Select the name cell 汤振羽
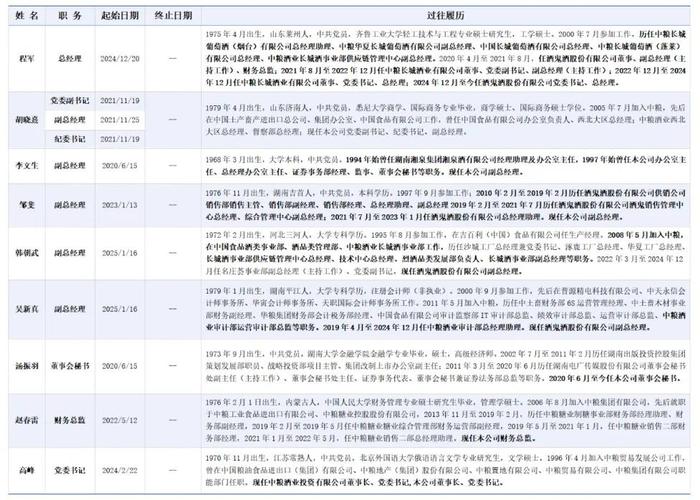 point(27,366)
